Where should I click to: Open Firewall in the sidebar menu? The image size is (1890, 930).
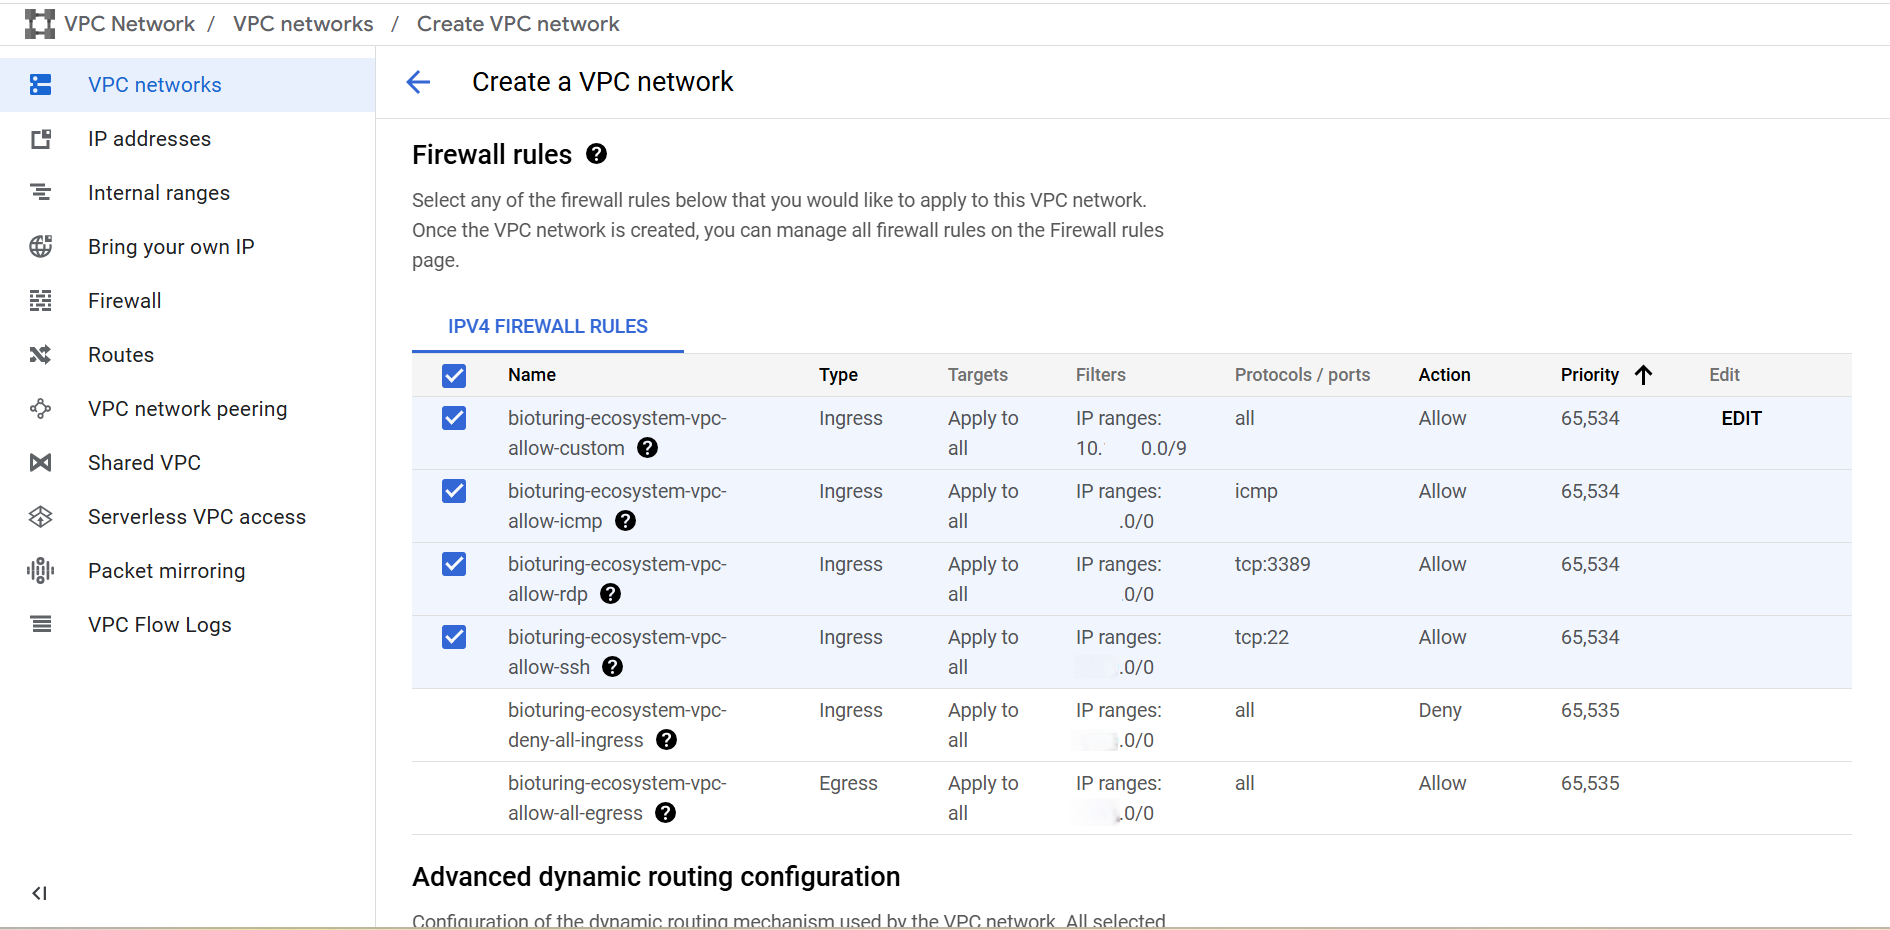point(124,301)
